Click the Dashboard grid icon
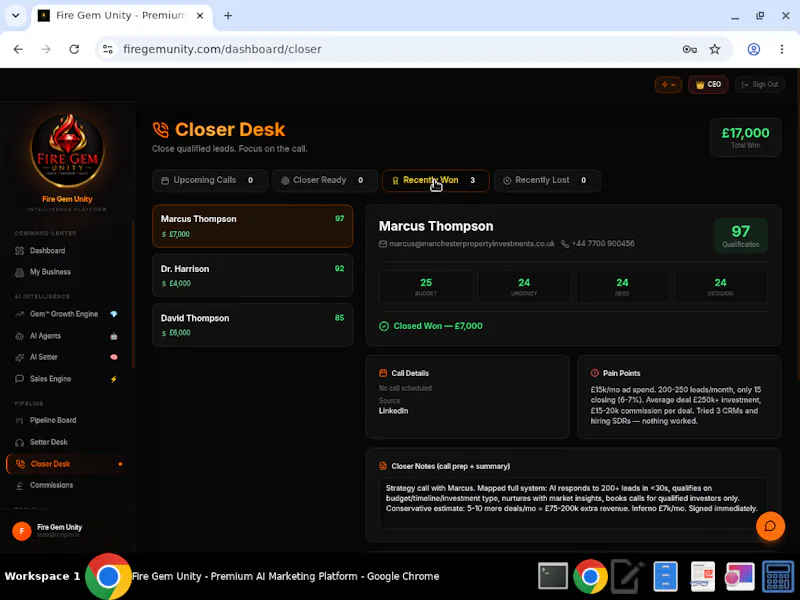This screenshot has height=600, width=800. pos(19,251)
